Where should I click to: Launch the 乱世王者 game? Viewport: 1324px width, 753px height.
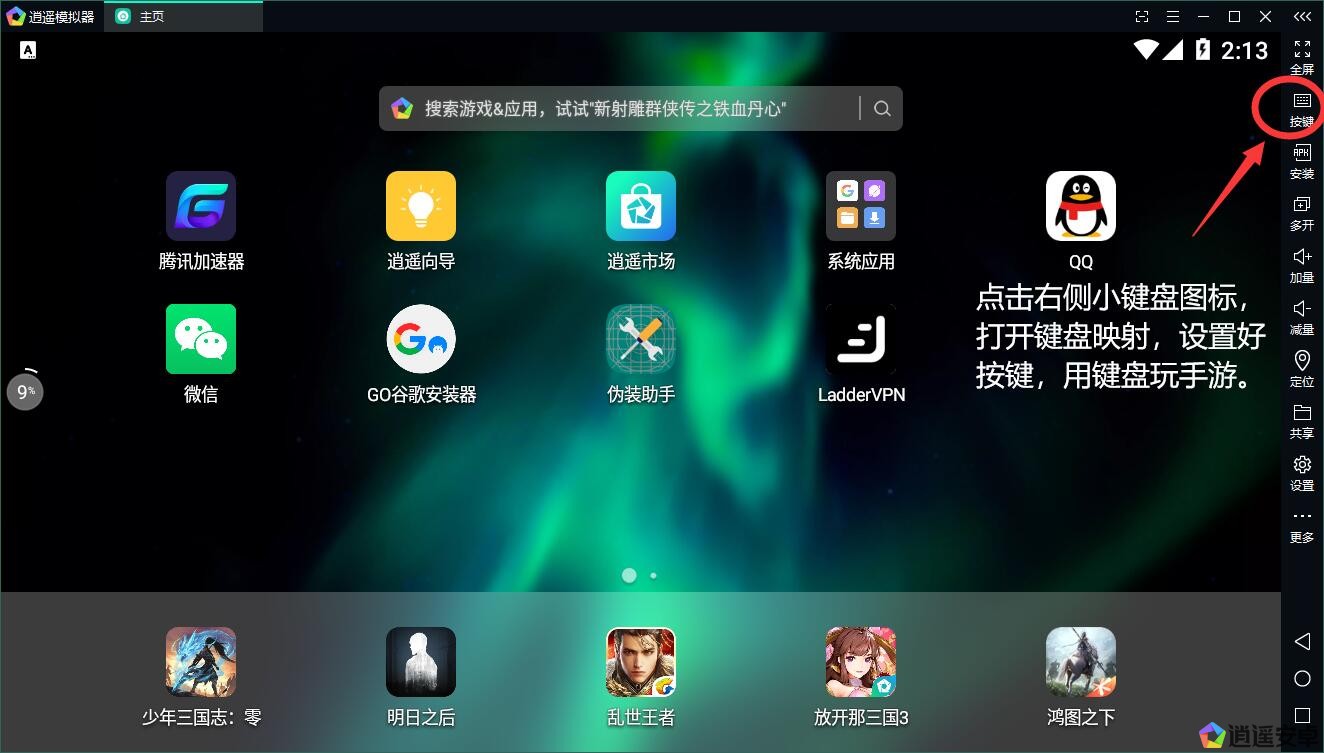[x=641, y=662]
